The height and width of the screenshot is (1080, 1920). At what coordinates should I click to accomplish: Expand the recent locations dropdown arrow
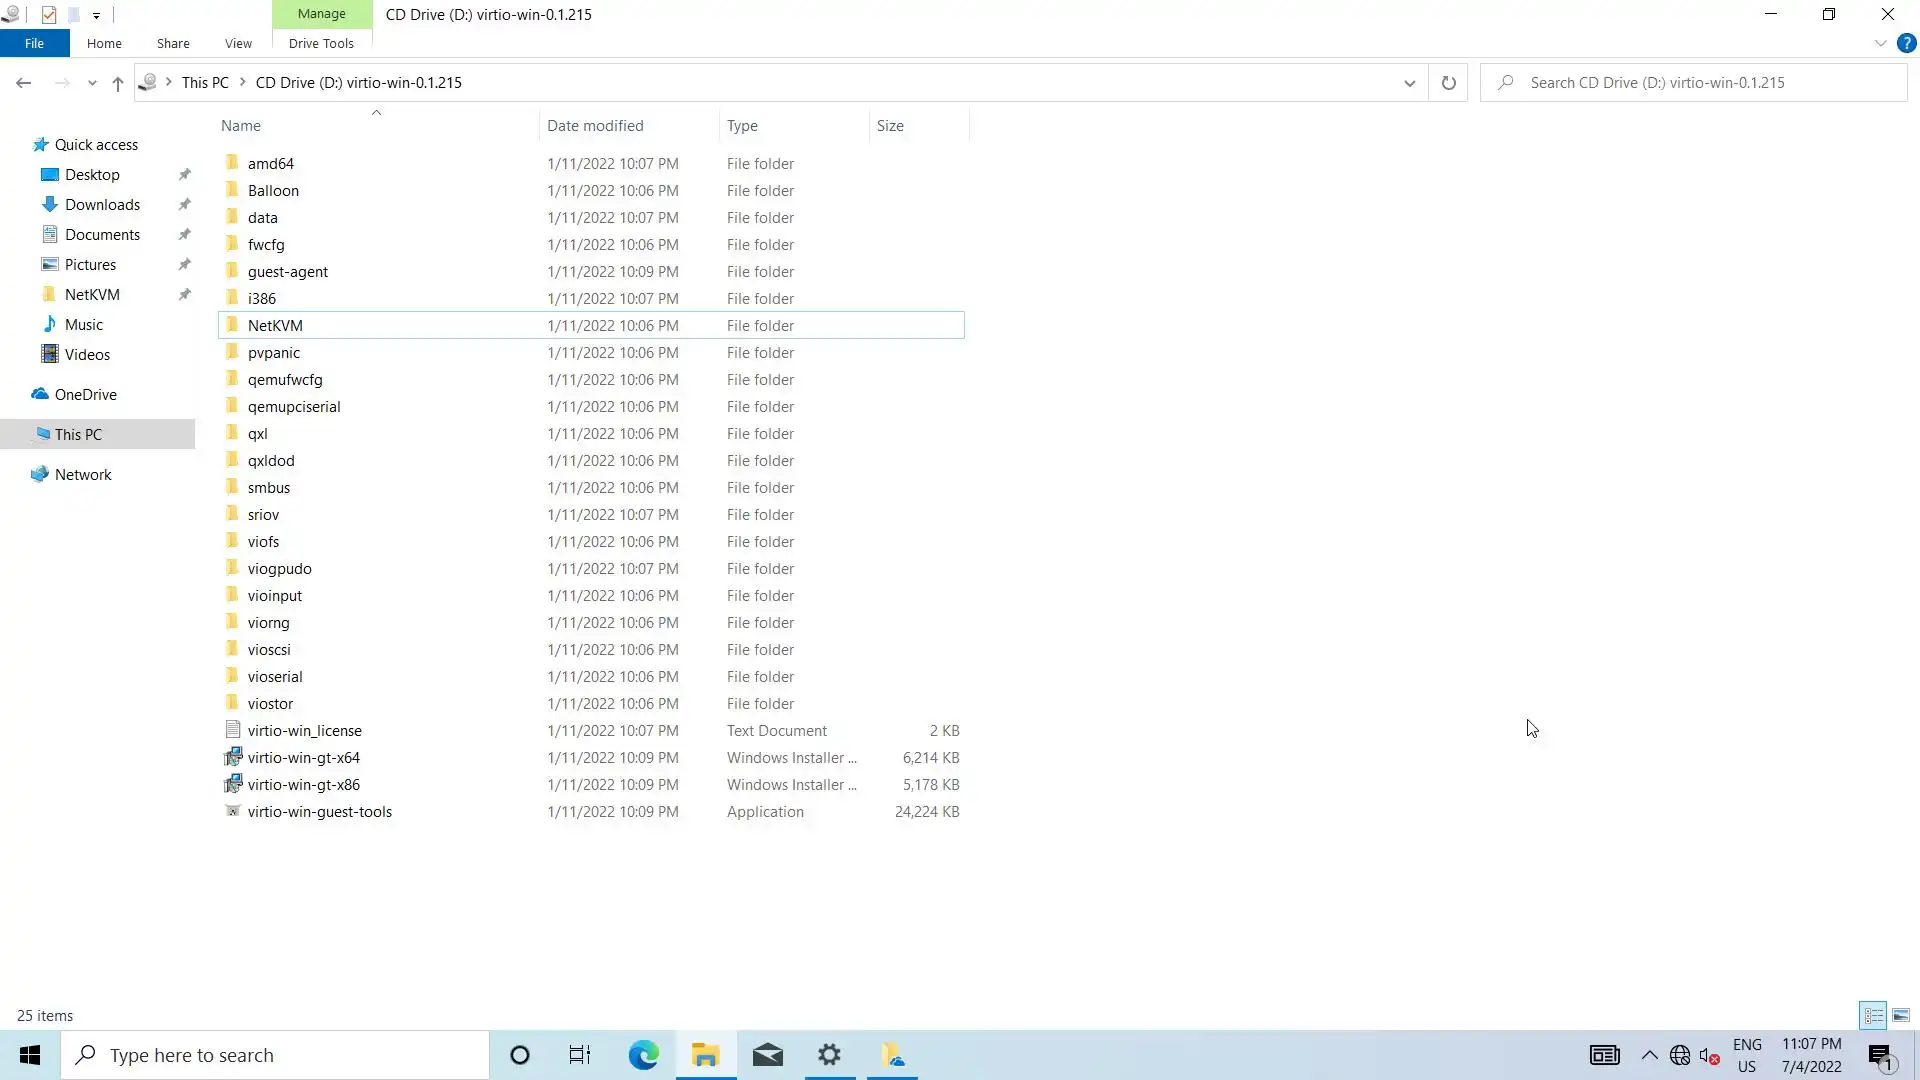point(92,83)
